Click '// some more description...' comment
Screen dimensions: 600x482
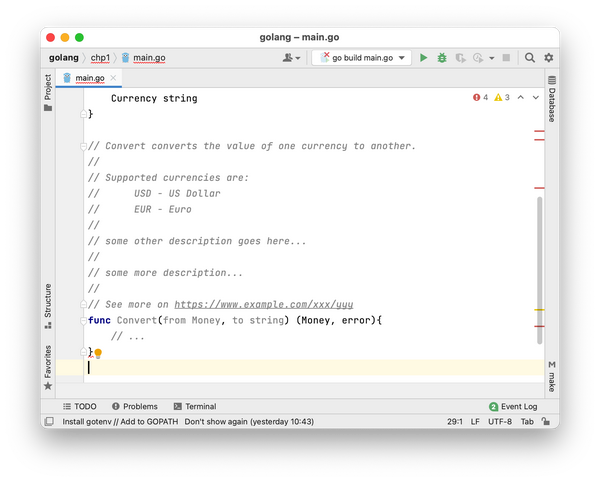[165, 273]
